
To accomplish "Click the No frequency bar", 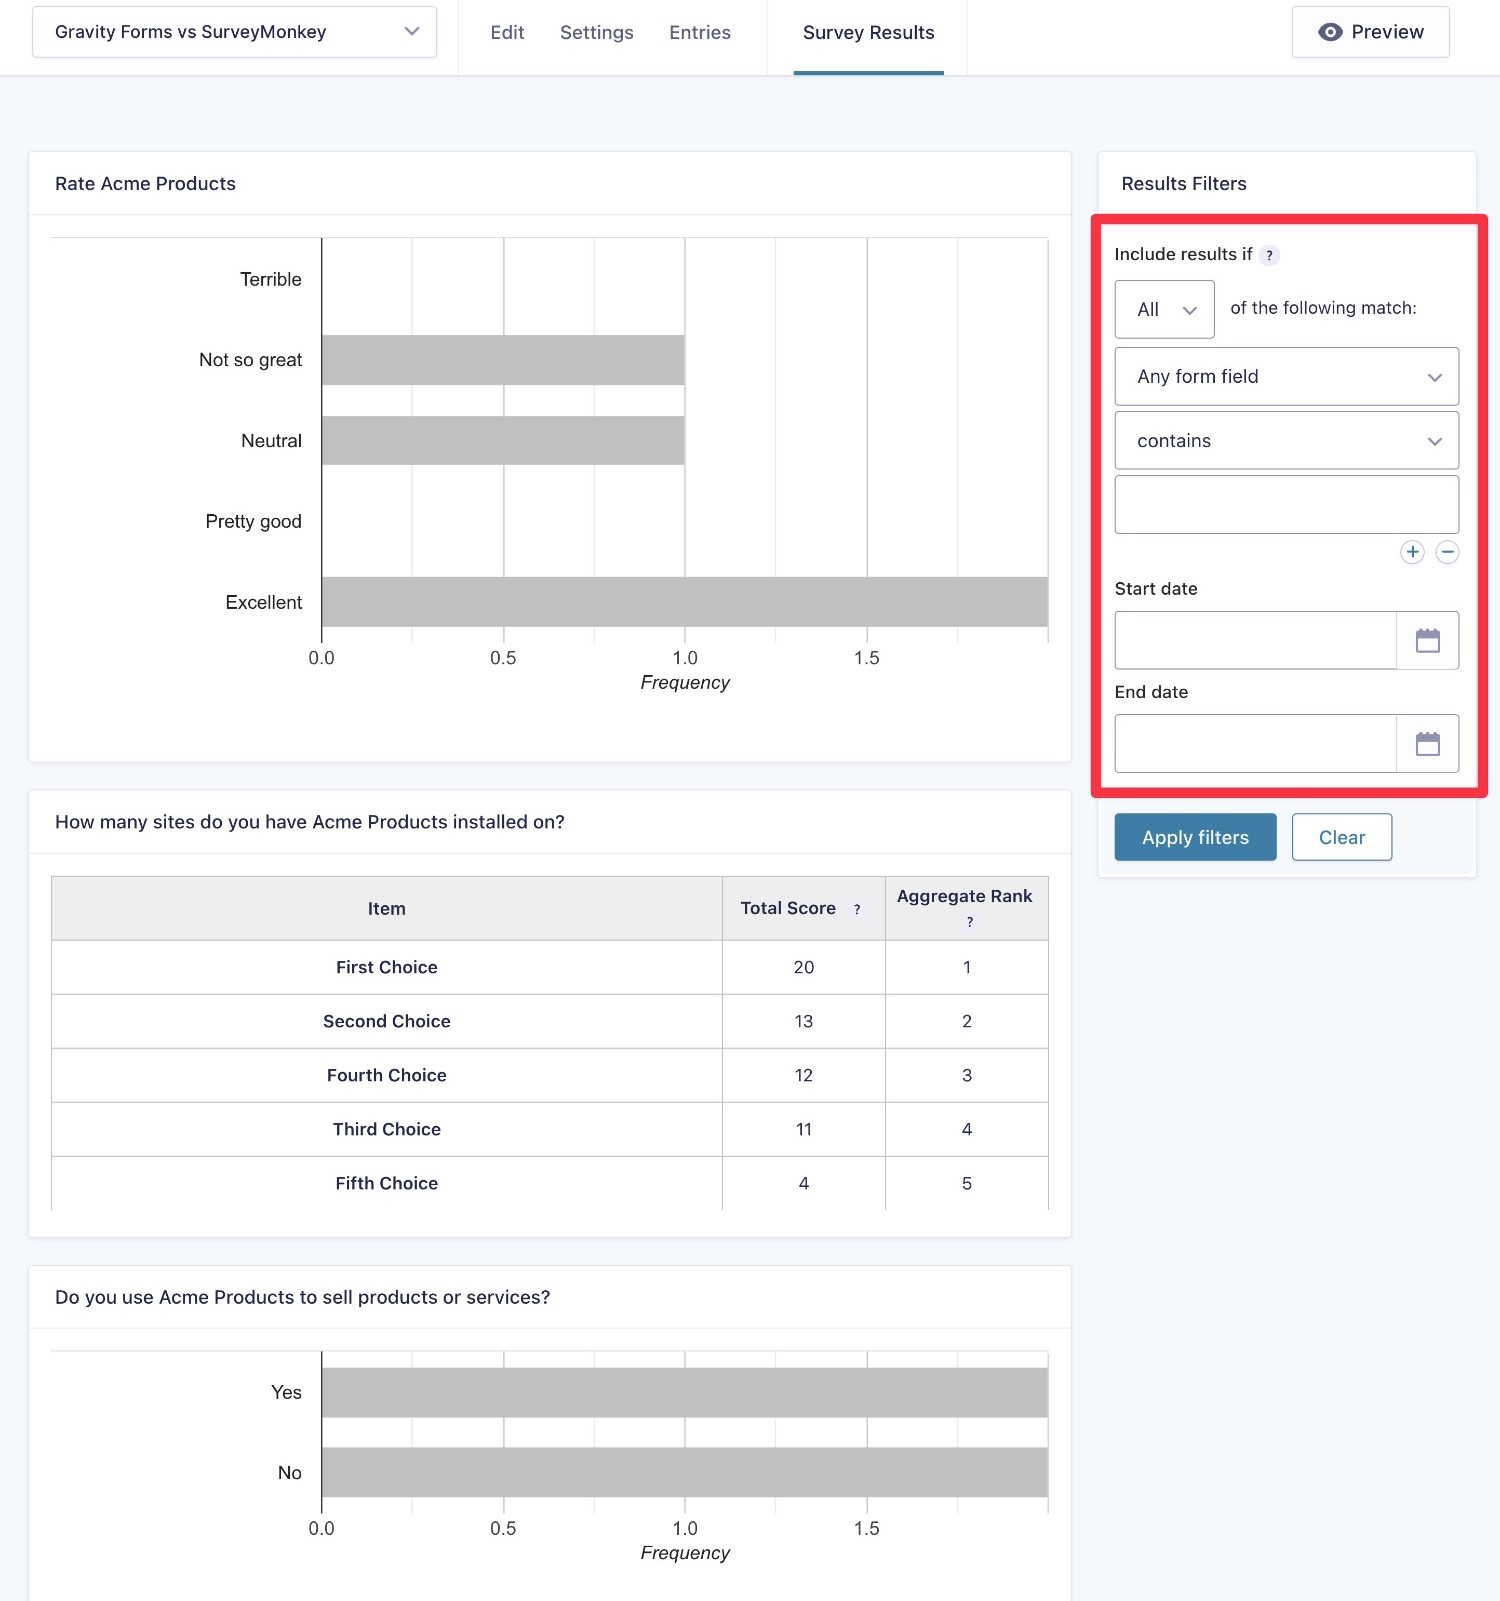I will coord(684,1472).
